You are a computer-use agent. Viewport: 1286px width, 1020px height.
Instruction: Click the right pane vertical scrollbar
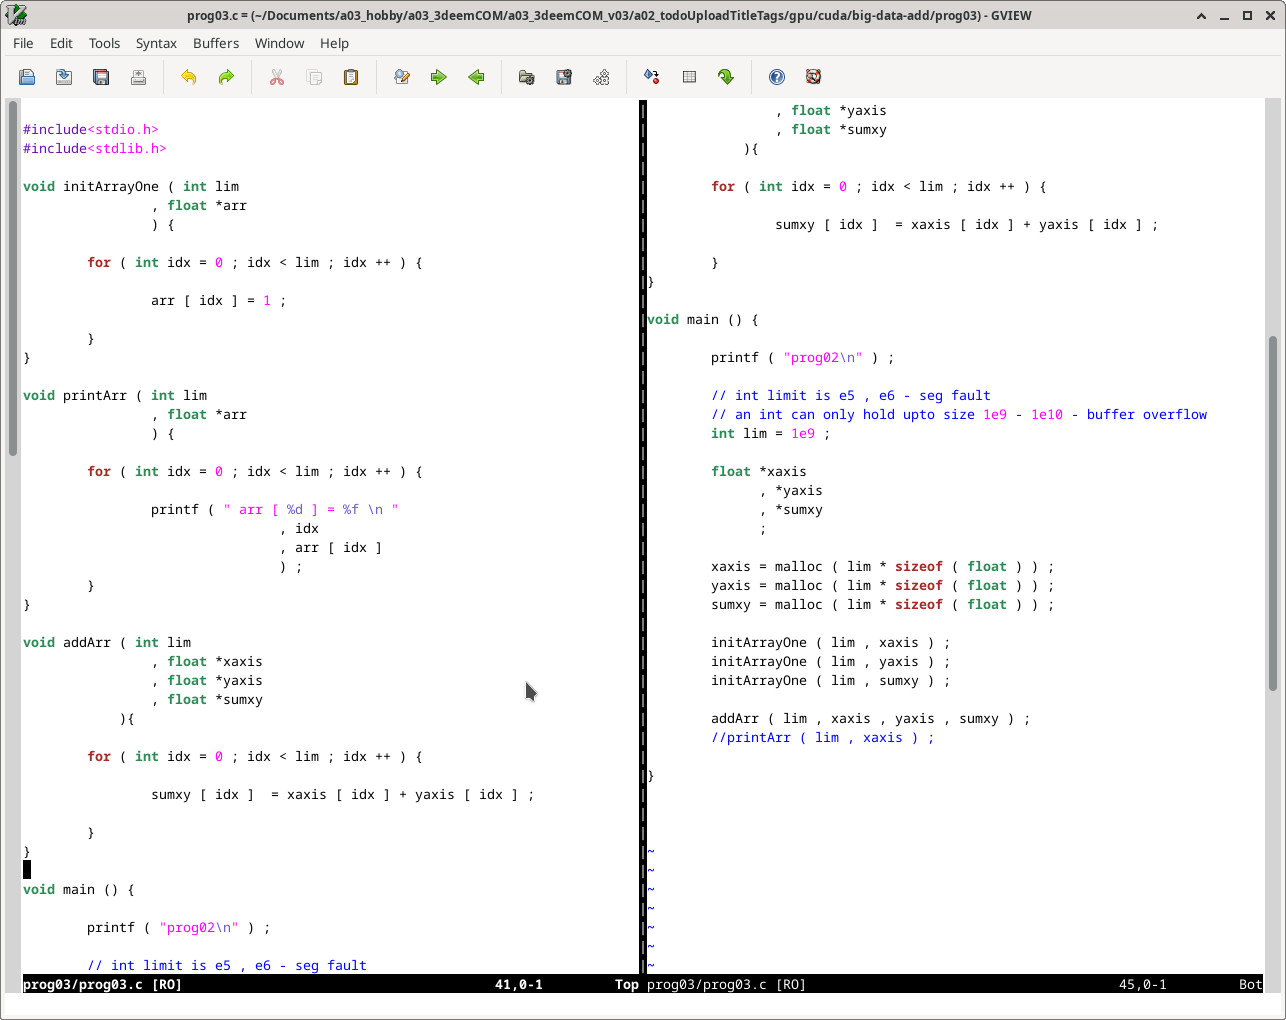click(1273, 513)
